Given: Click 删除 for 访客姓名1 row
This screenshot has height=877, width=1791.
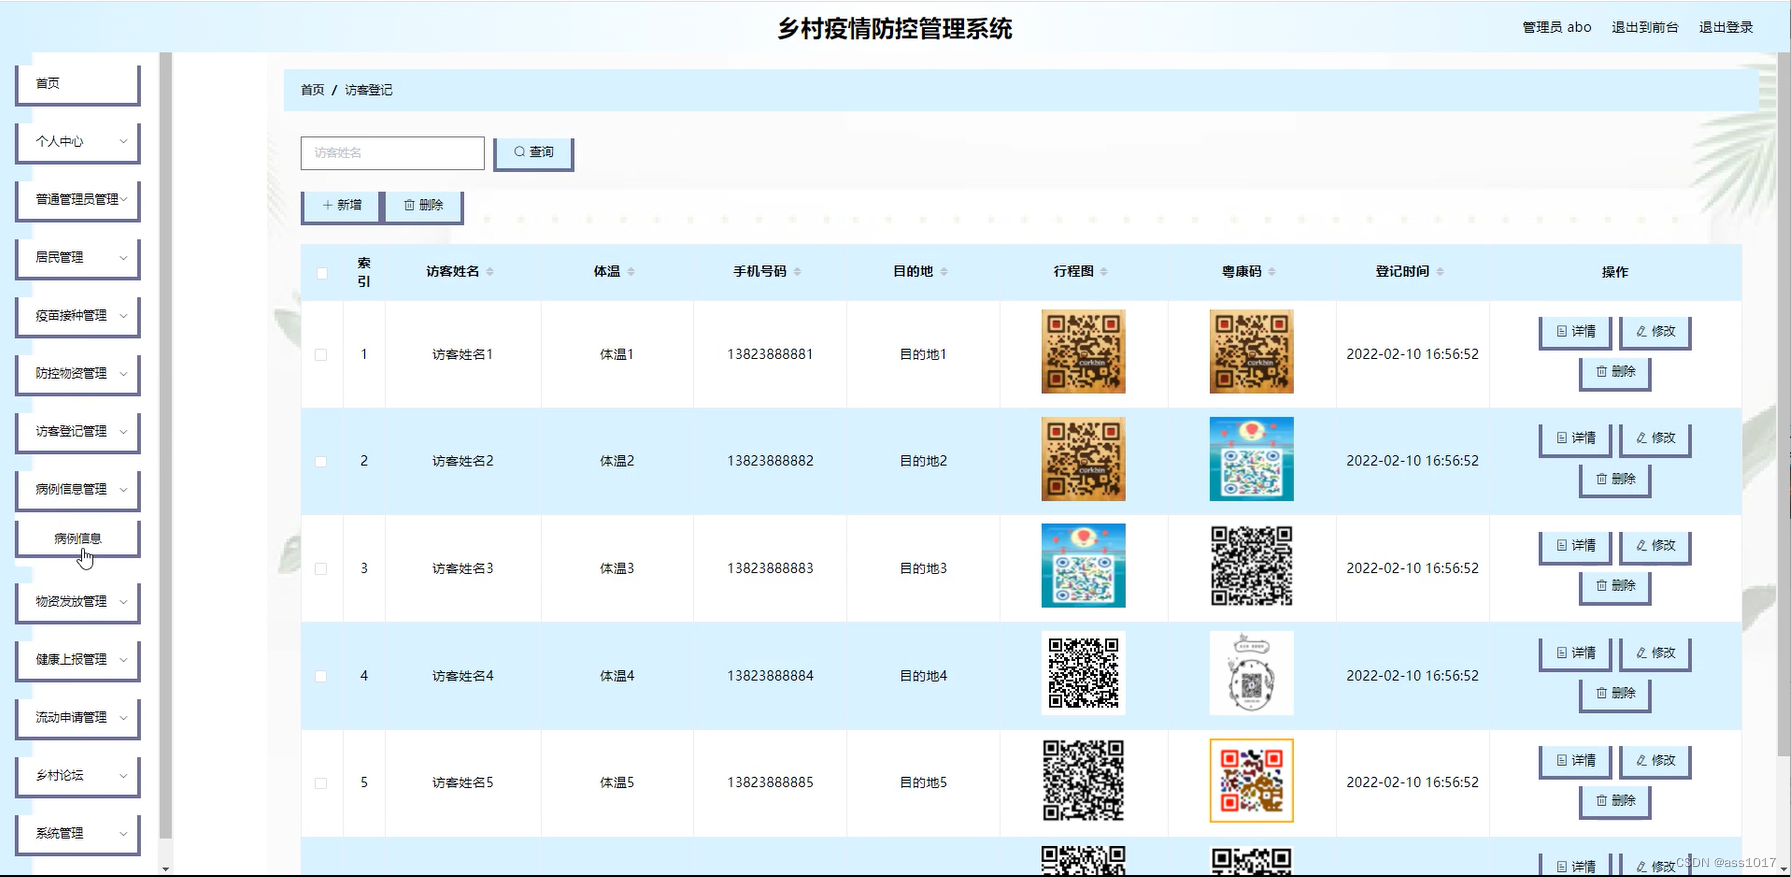Looking at the screenshot, I should click(x=1615, y=372).
